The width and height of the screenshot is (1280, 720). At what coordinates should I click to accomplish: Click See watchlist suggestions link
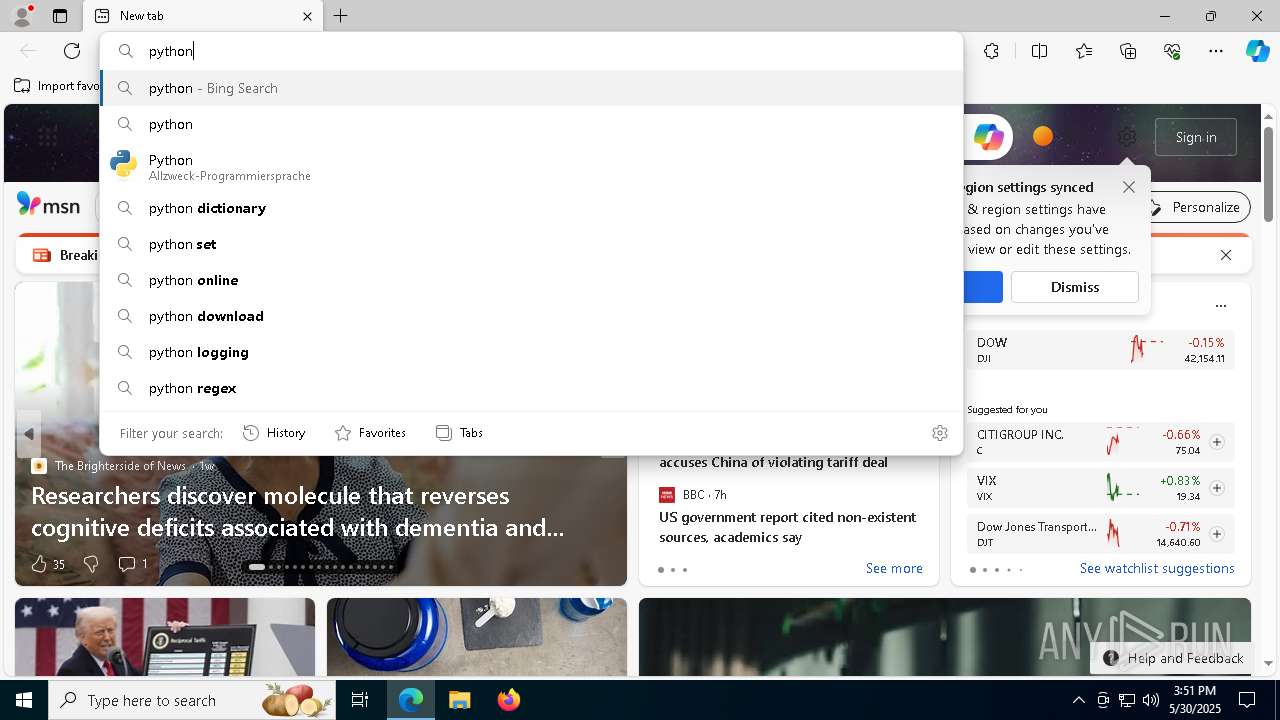point(1157,568)
